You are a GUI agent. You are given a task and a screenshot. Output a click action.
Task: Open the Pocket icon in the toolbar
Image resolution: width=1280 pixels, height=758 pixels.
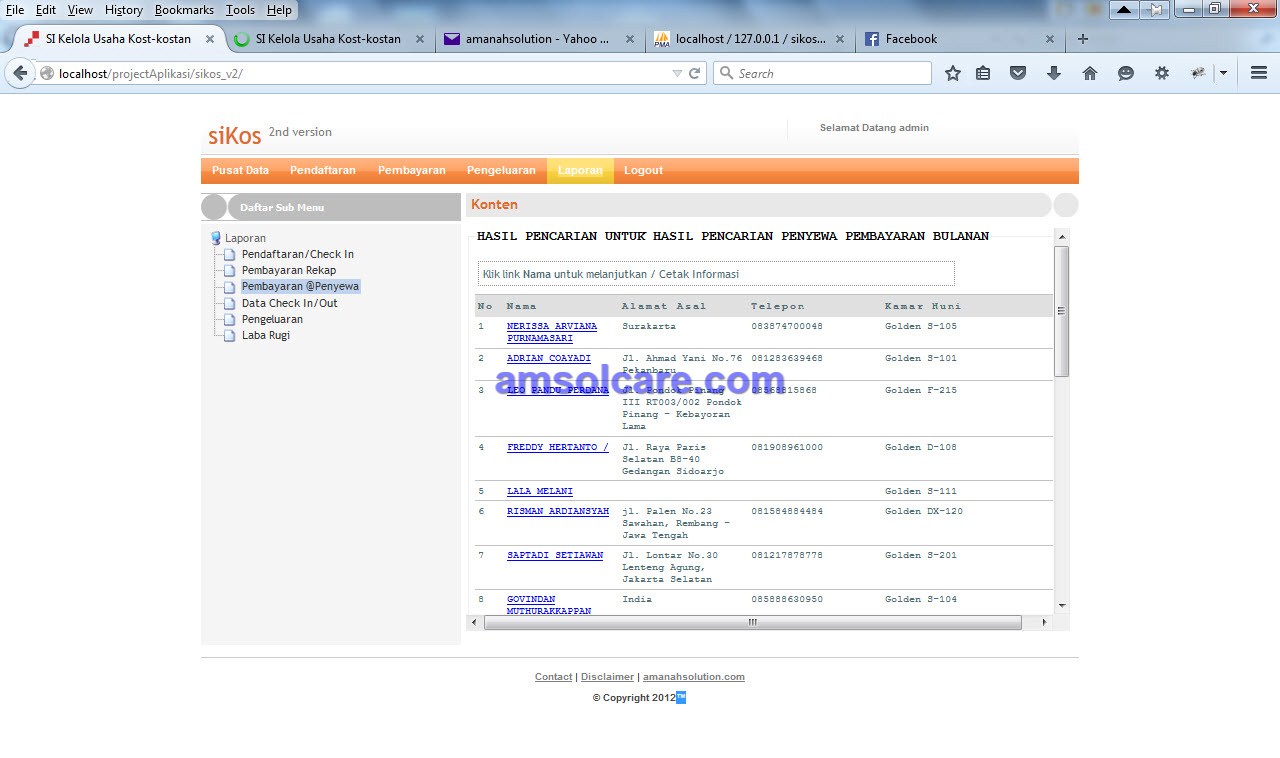pyautogui.click(x=1018, y=73)
